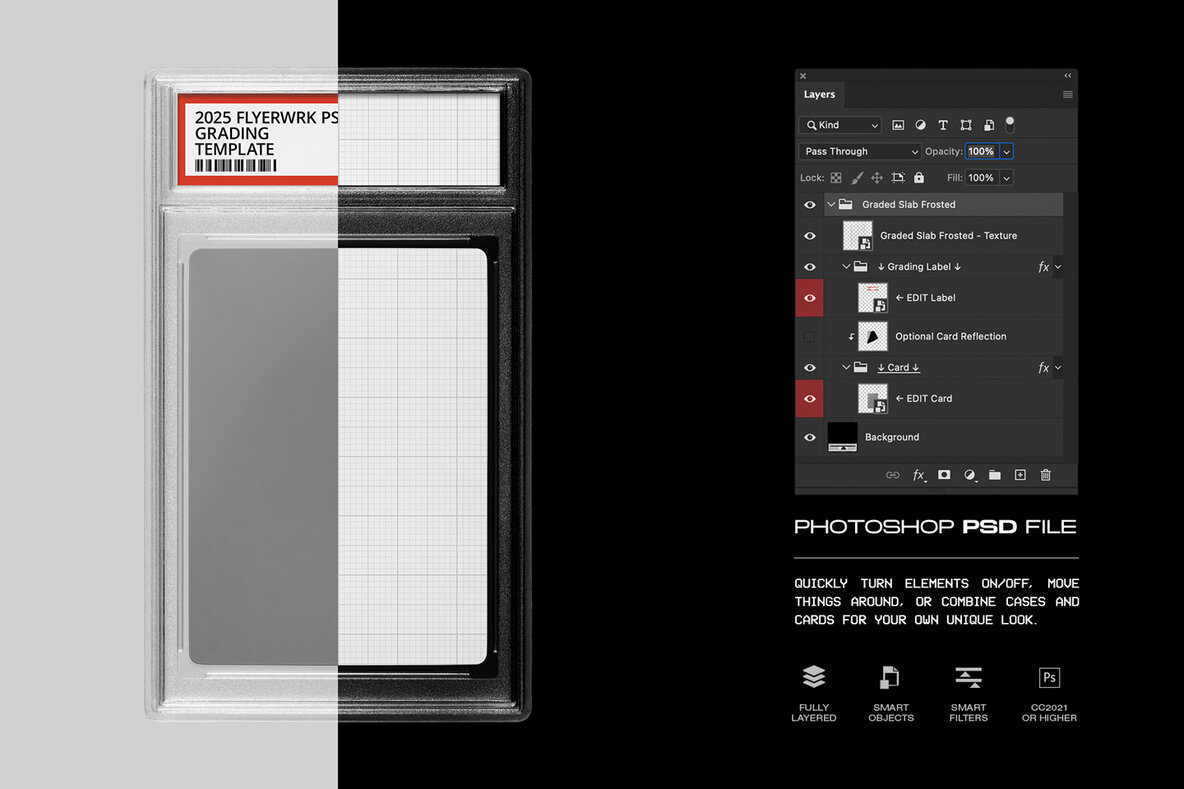
Task: Click the Lock all padlock icon
Action: pos(918,177)
